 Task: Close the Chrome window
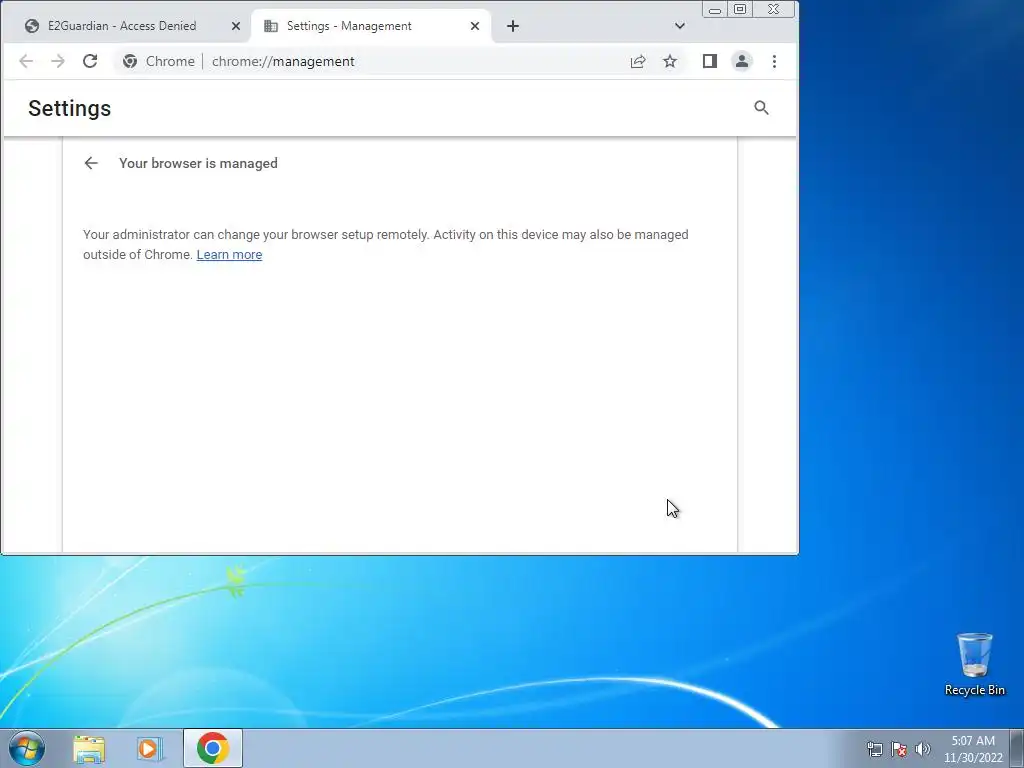[774, 9]
